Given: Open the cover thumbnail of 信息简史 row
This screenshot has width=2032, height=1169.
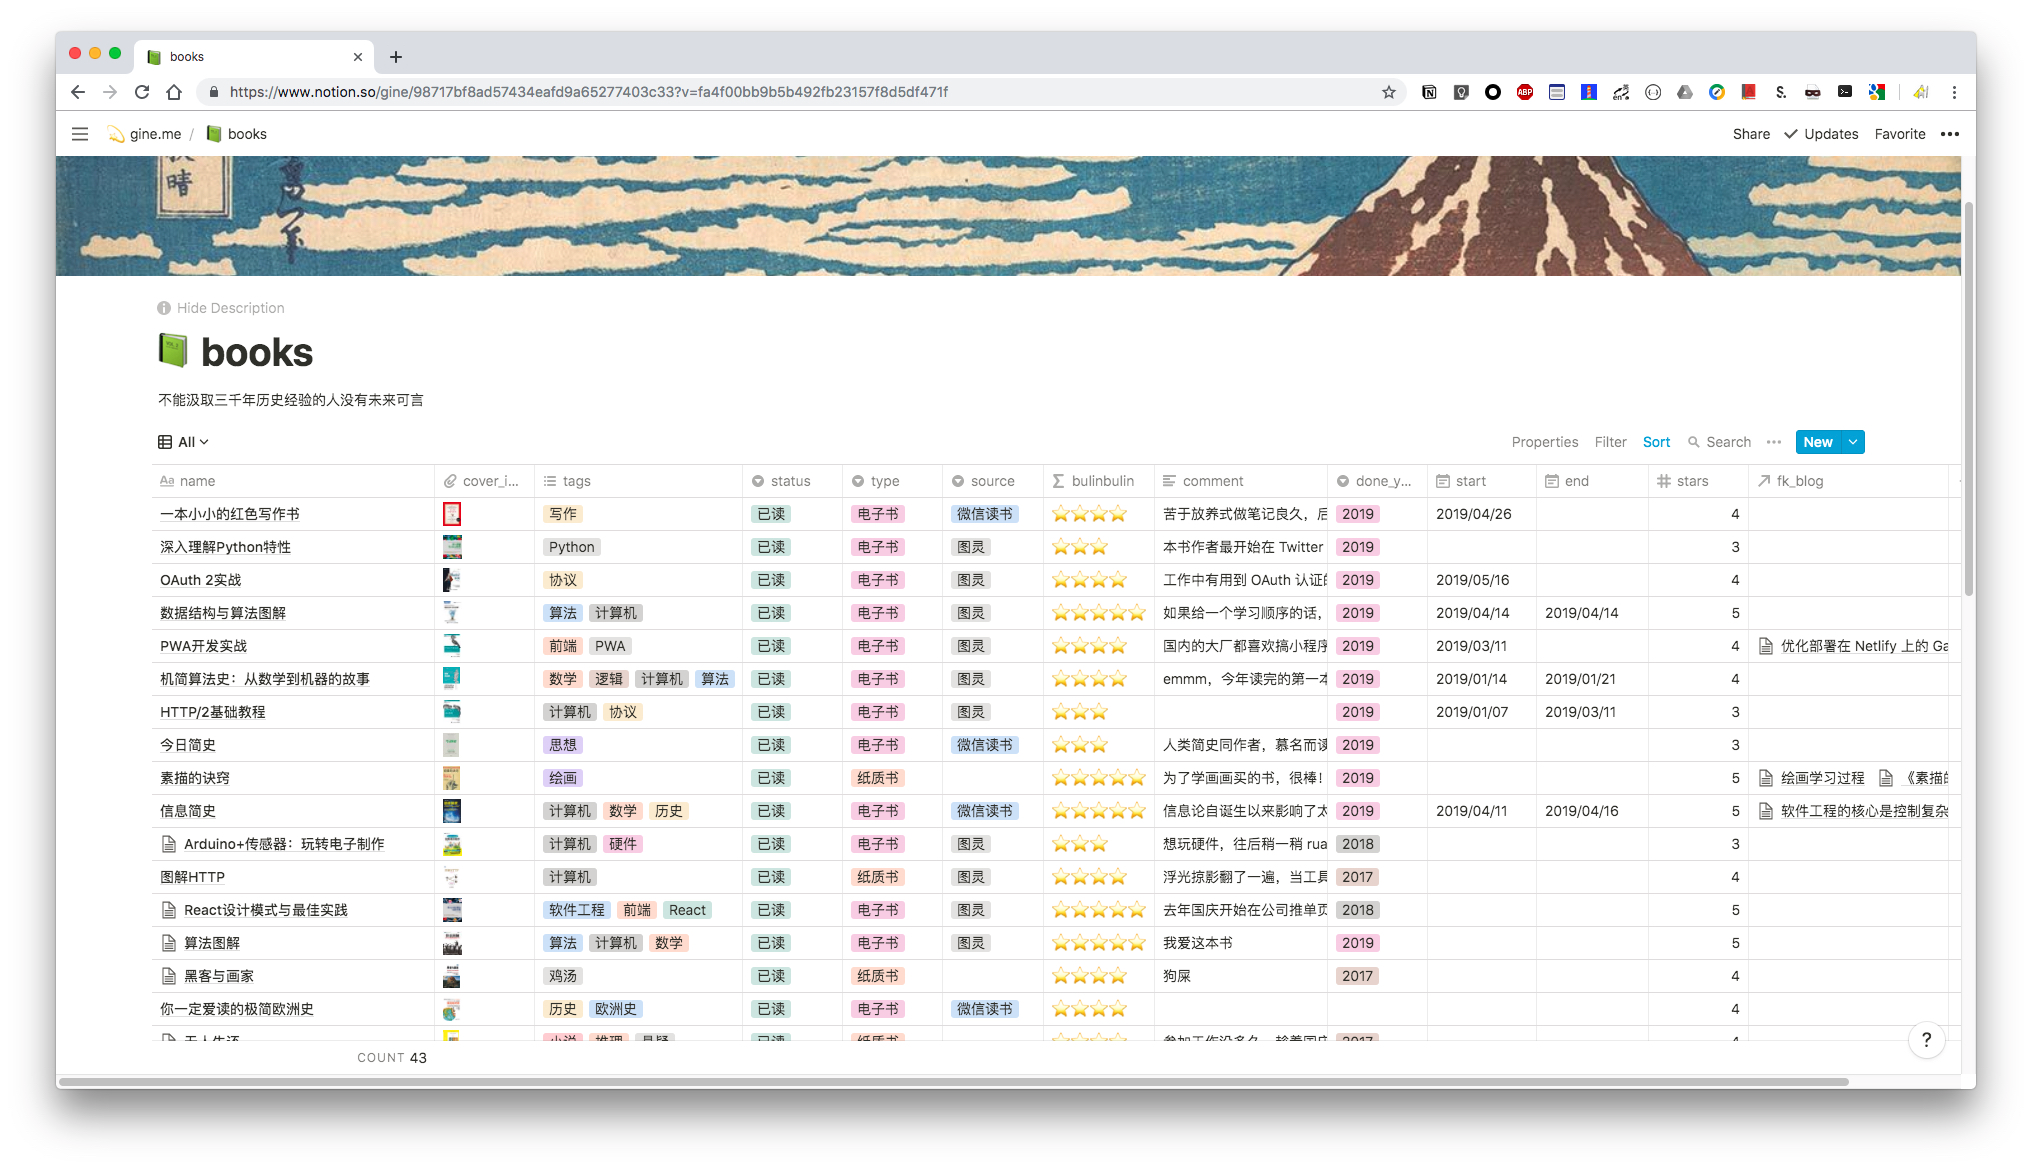Looking at the screenshot, I should click(452, 811).
